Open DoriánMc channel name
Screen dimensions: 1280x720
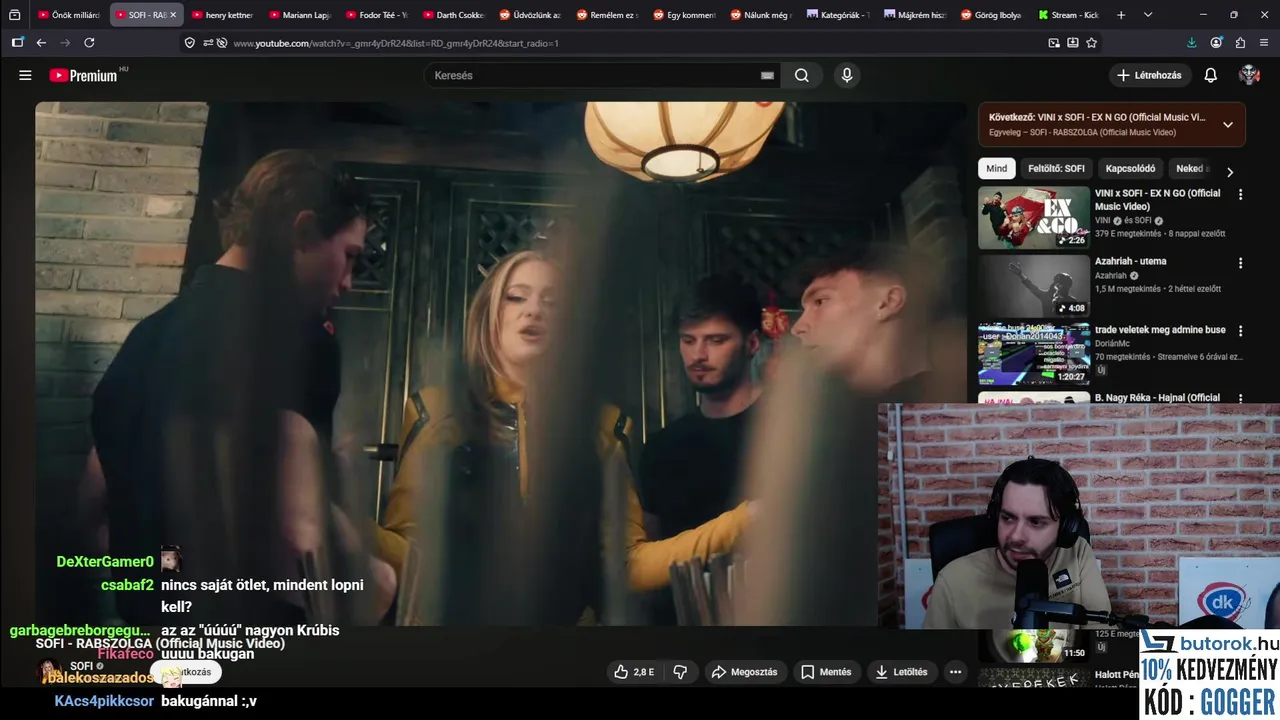[x=1114, y=343]
